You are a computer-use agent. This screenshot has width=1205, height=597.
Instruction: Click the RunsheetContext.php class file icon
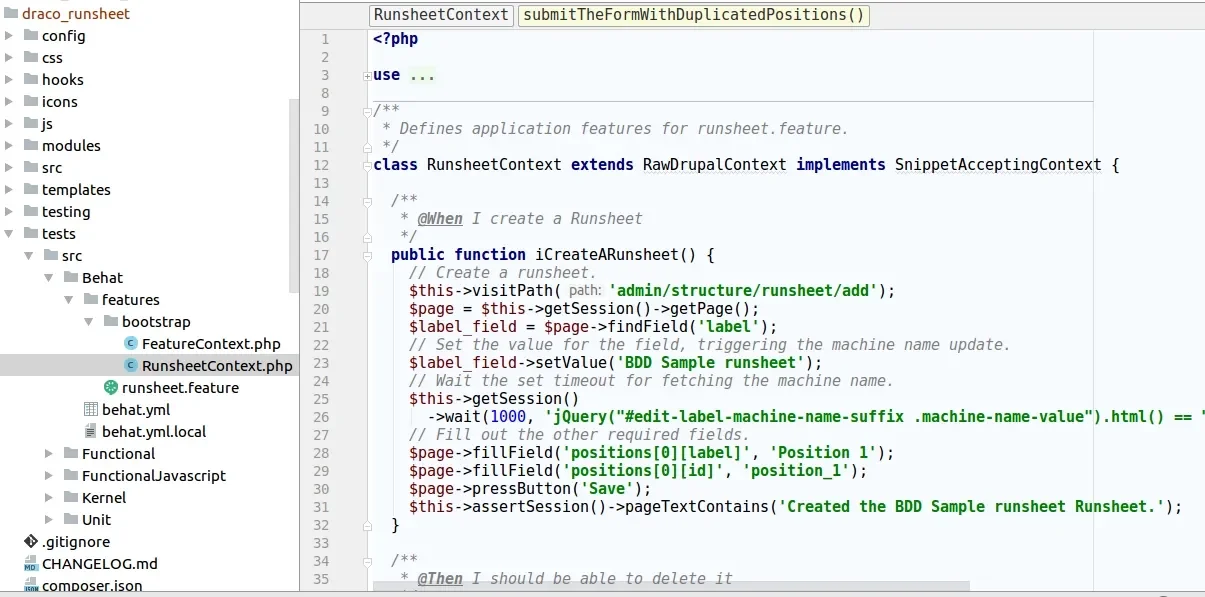(x=130, y=365)
